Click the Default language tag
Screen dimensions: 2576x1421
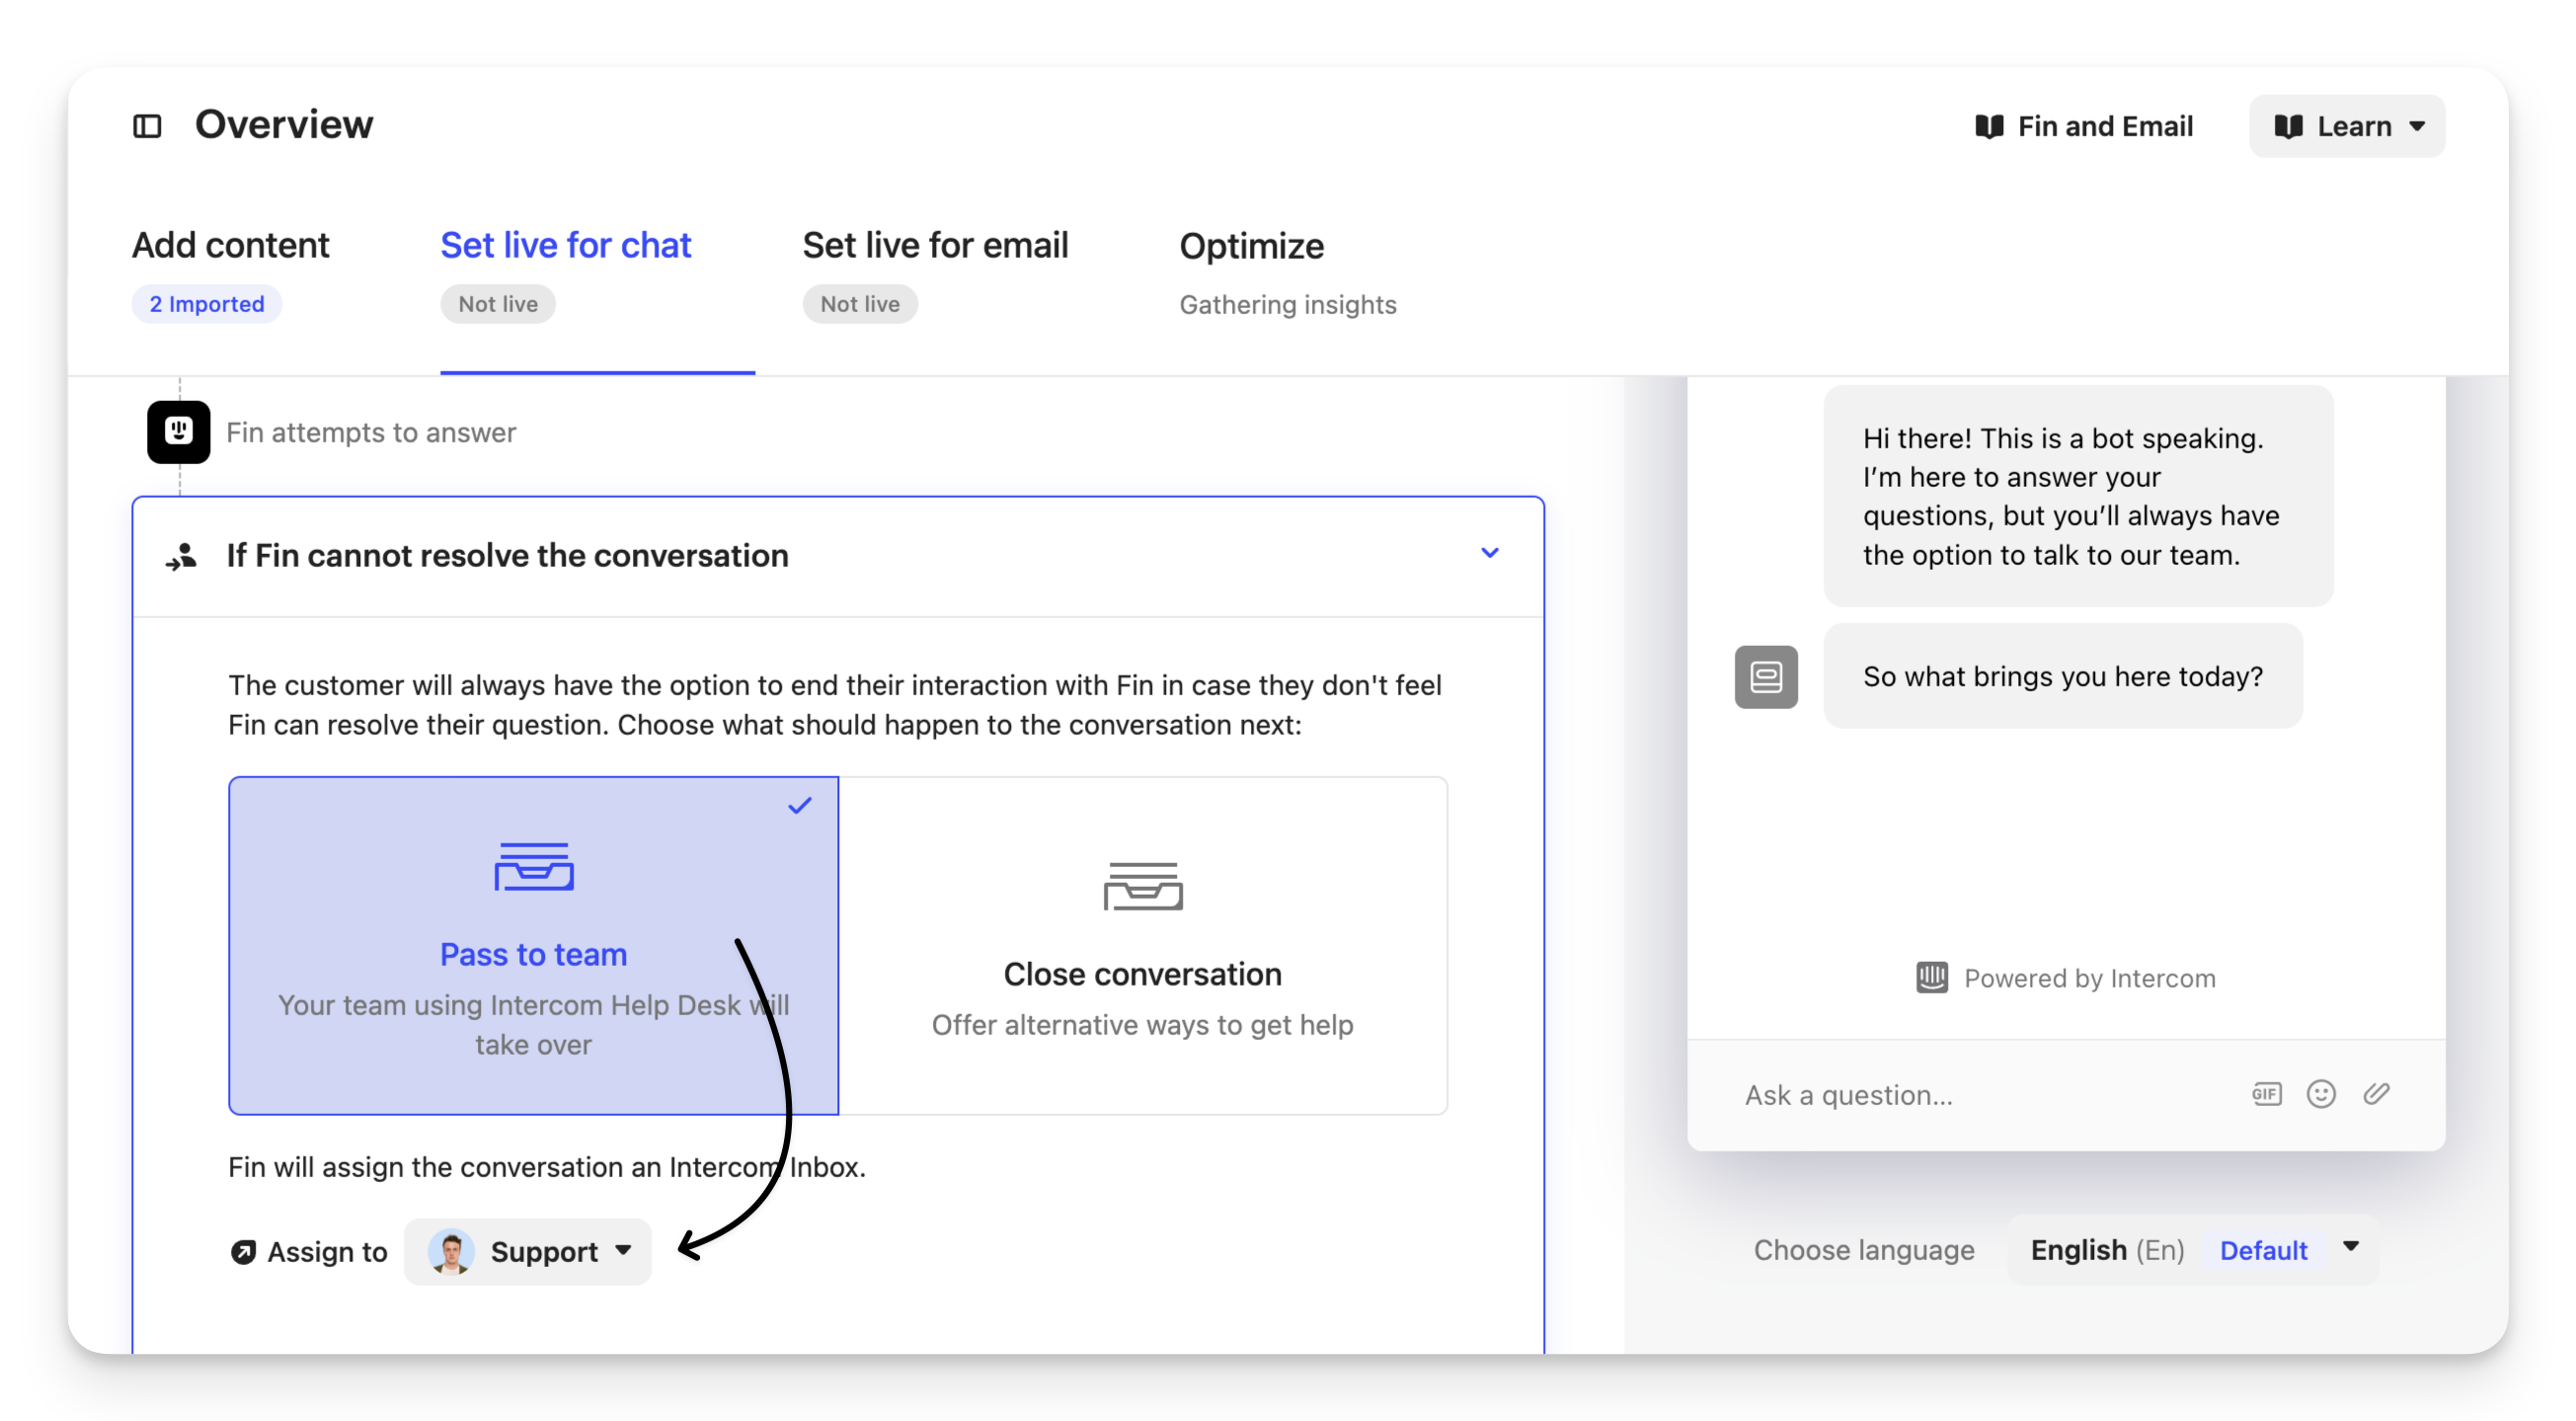tap(2263, 1250)
